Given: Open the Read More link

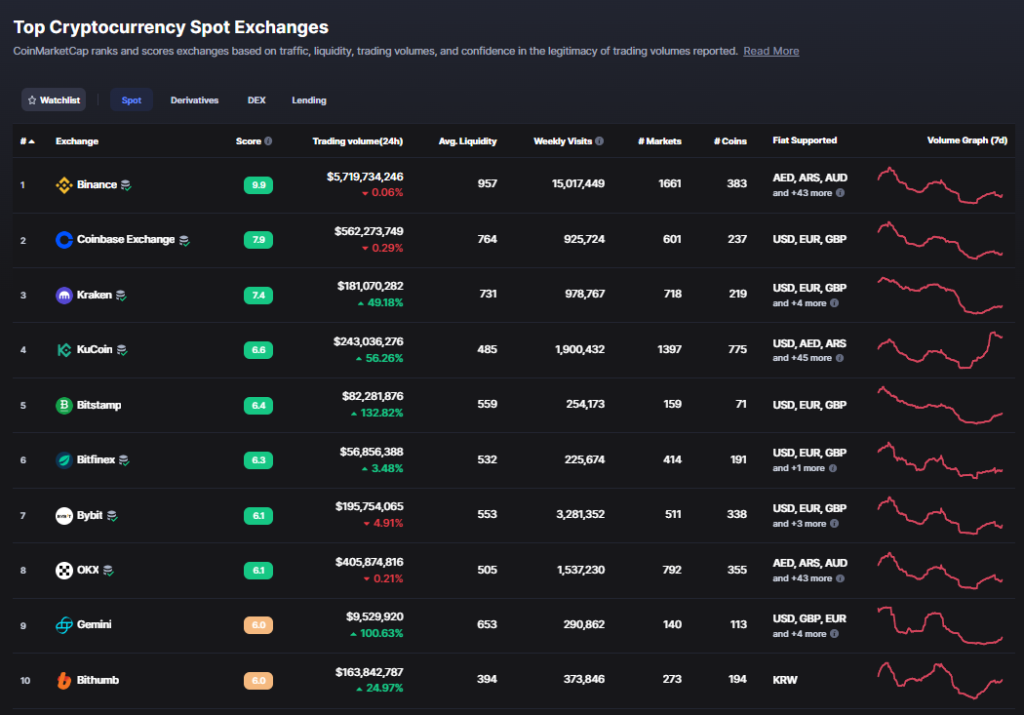Looking at the screenshot, I should [771, 51].
